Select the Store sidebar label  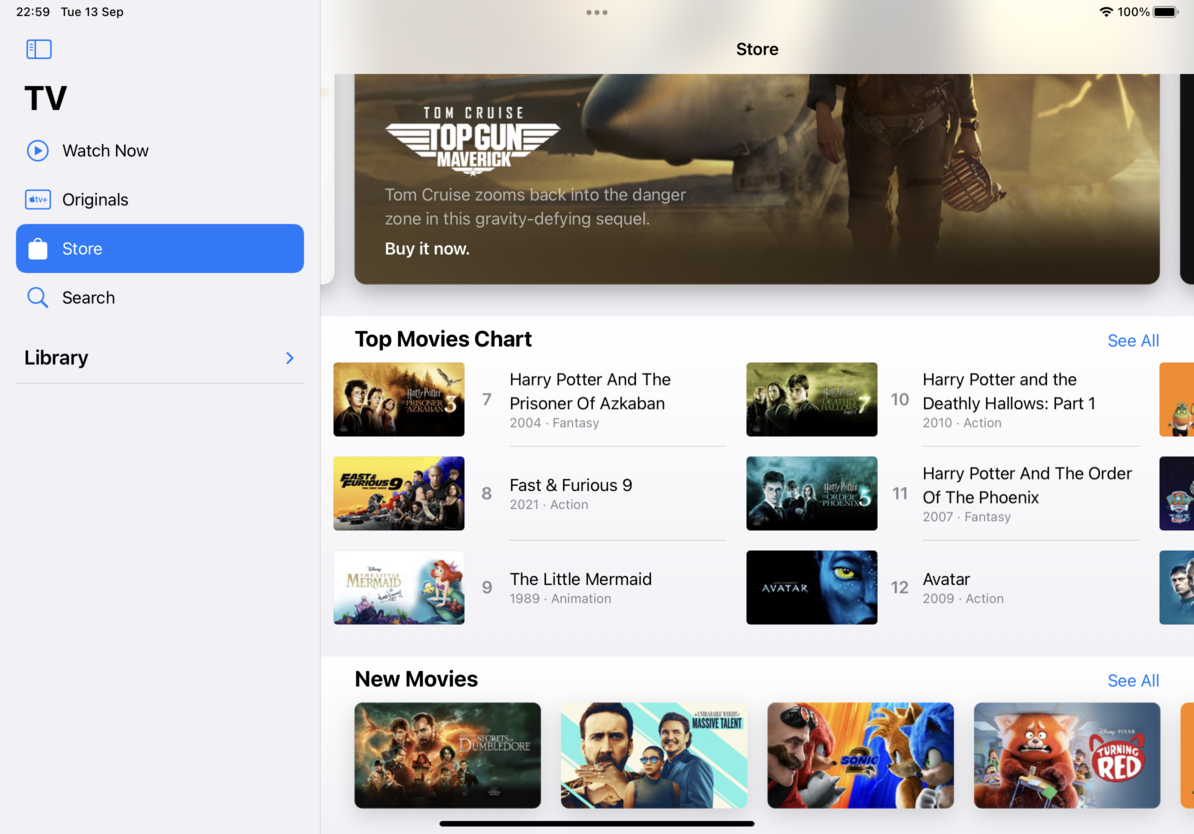coord(82,249)
